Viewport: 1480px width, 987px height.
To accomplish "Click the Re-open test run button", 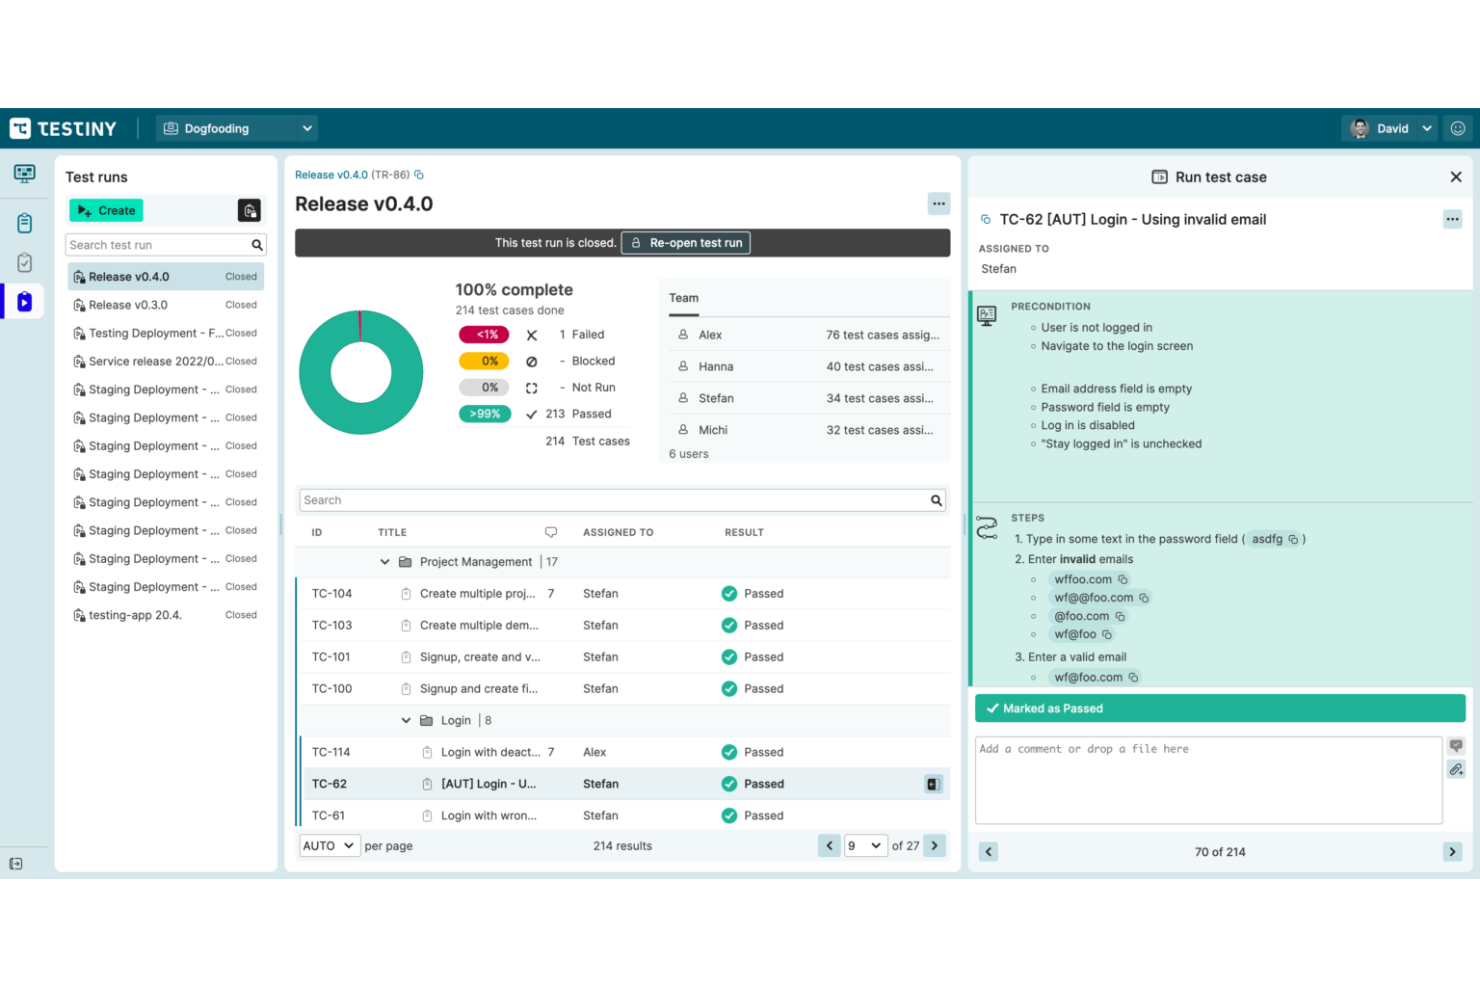I will pos(685,242).
